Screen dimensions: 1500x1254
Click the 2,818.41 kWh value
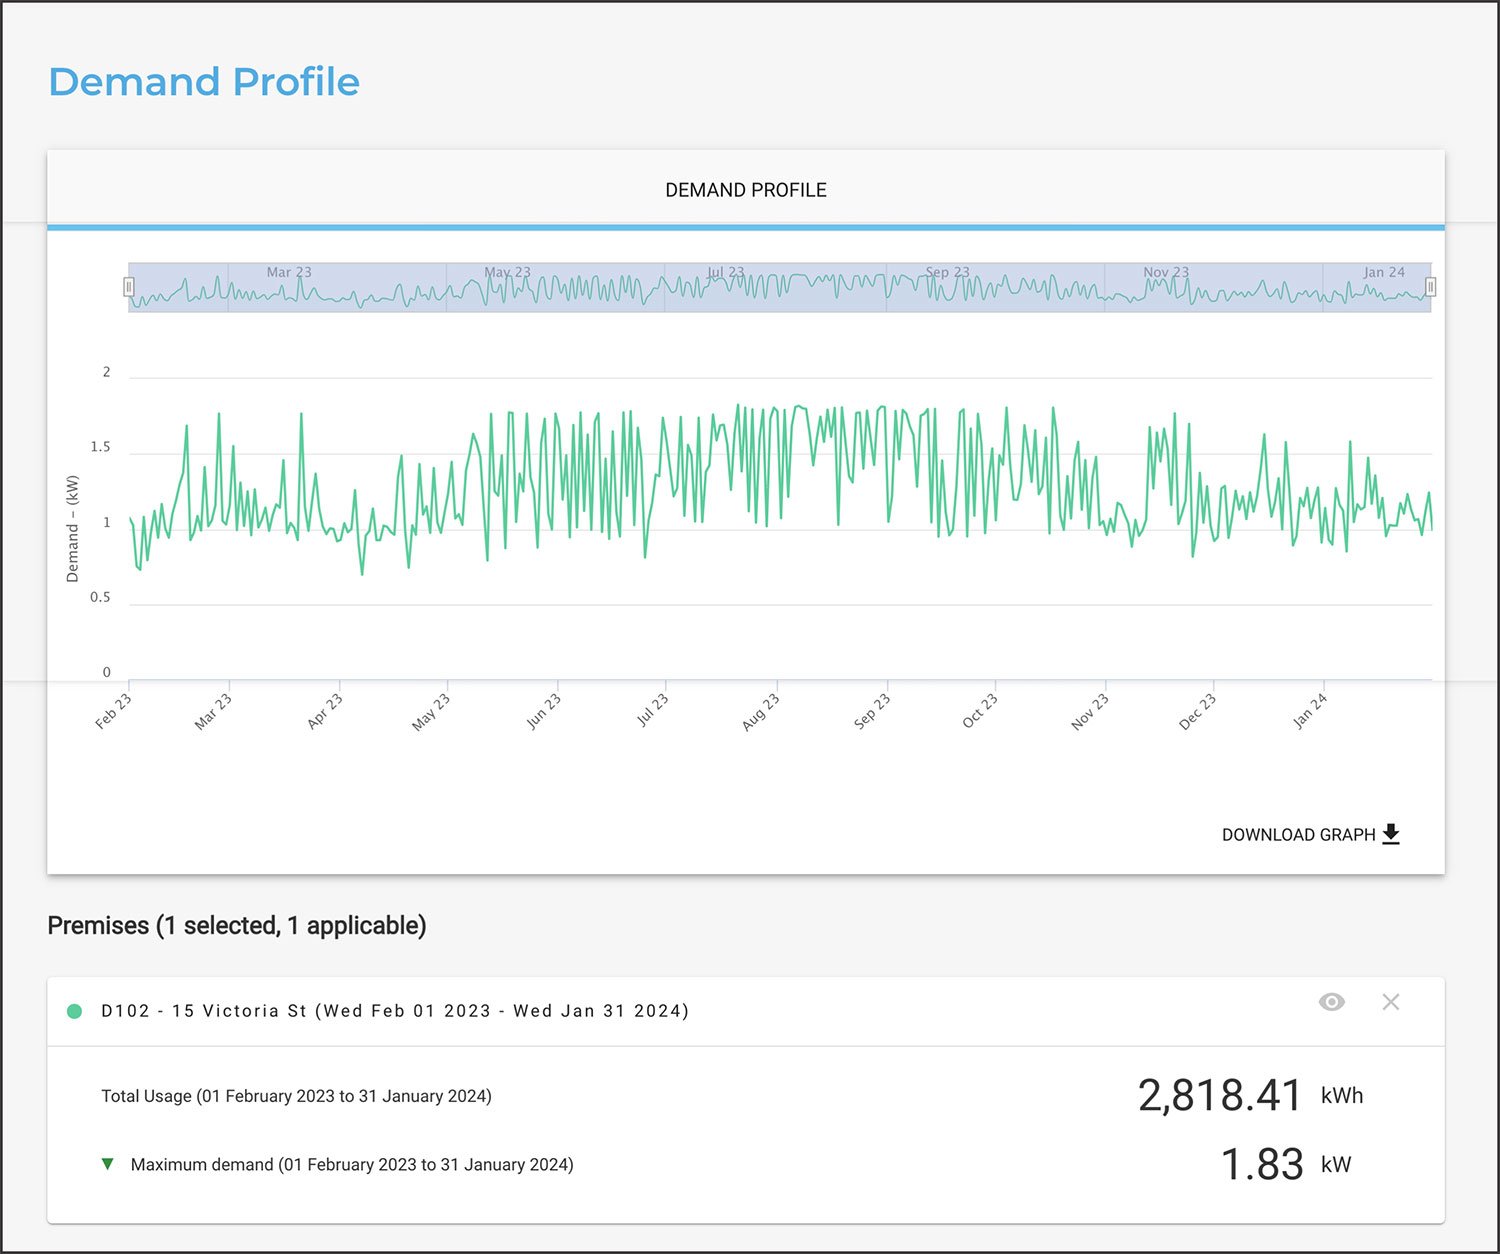[x=1250, y=1096]
